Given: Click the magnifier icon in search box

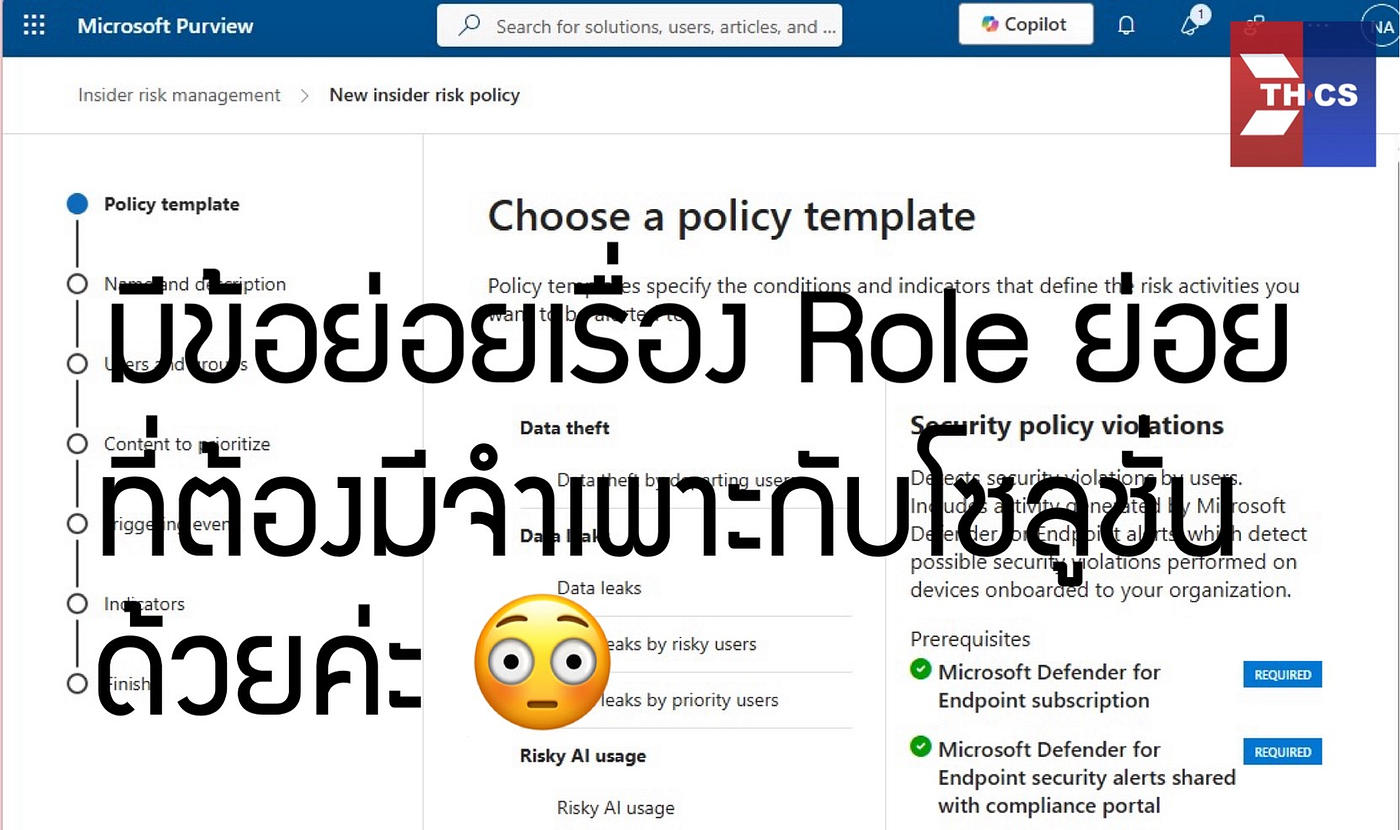Looking at the screenshot, I should (469, 26).
